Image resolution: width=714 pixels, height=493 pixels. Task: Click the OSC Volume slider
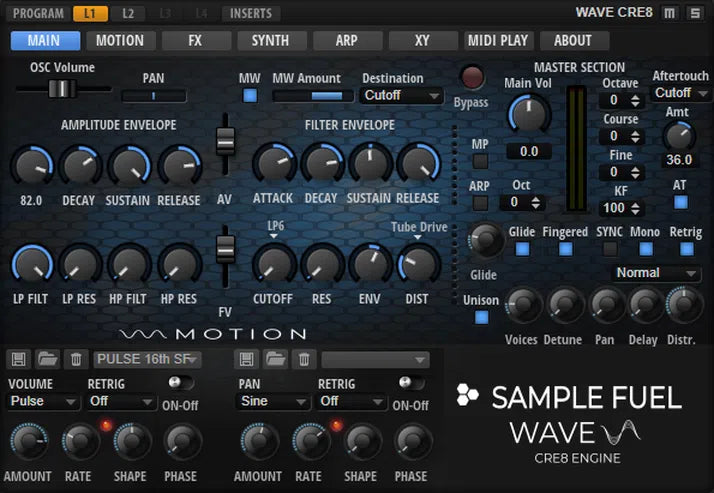click(63, 89)
